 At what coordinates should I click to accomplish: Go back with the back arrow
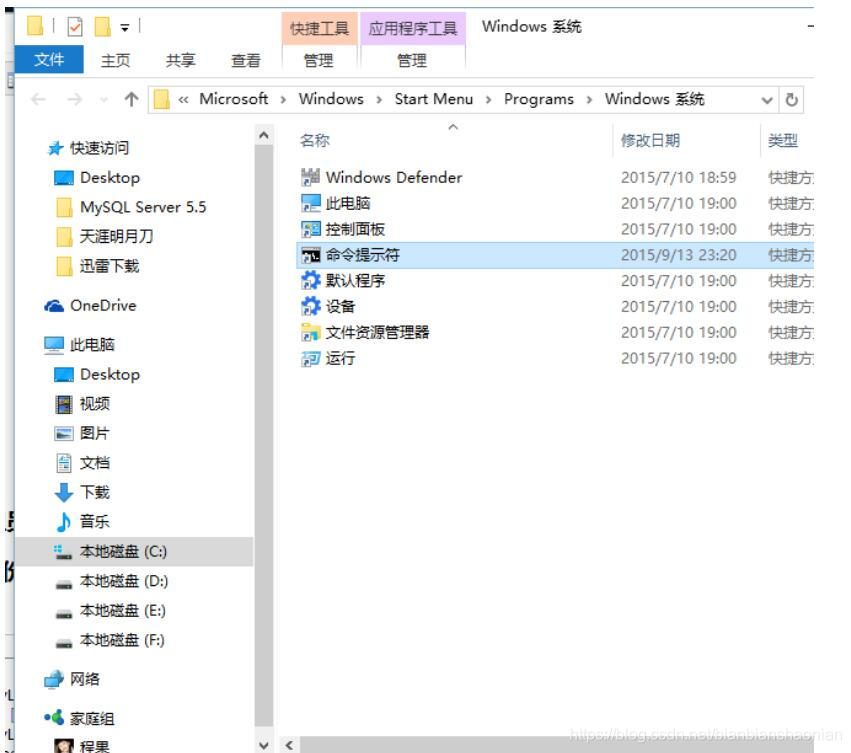[x=38, y=99]
